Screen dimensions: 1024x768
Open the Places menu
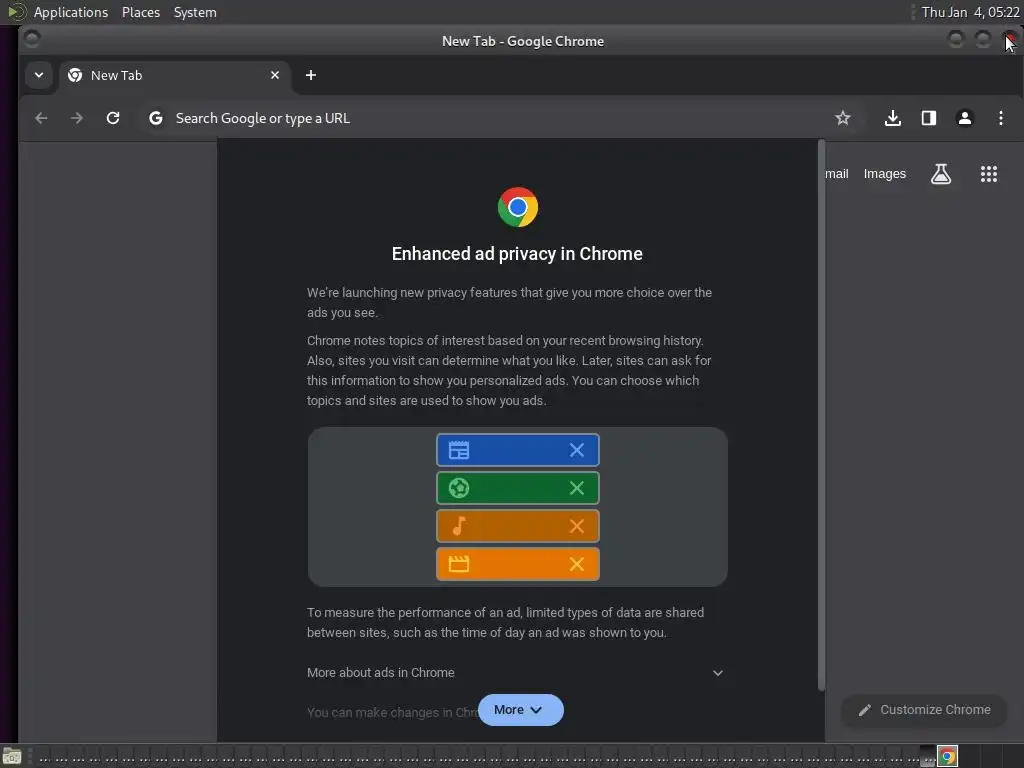140,12
